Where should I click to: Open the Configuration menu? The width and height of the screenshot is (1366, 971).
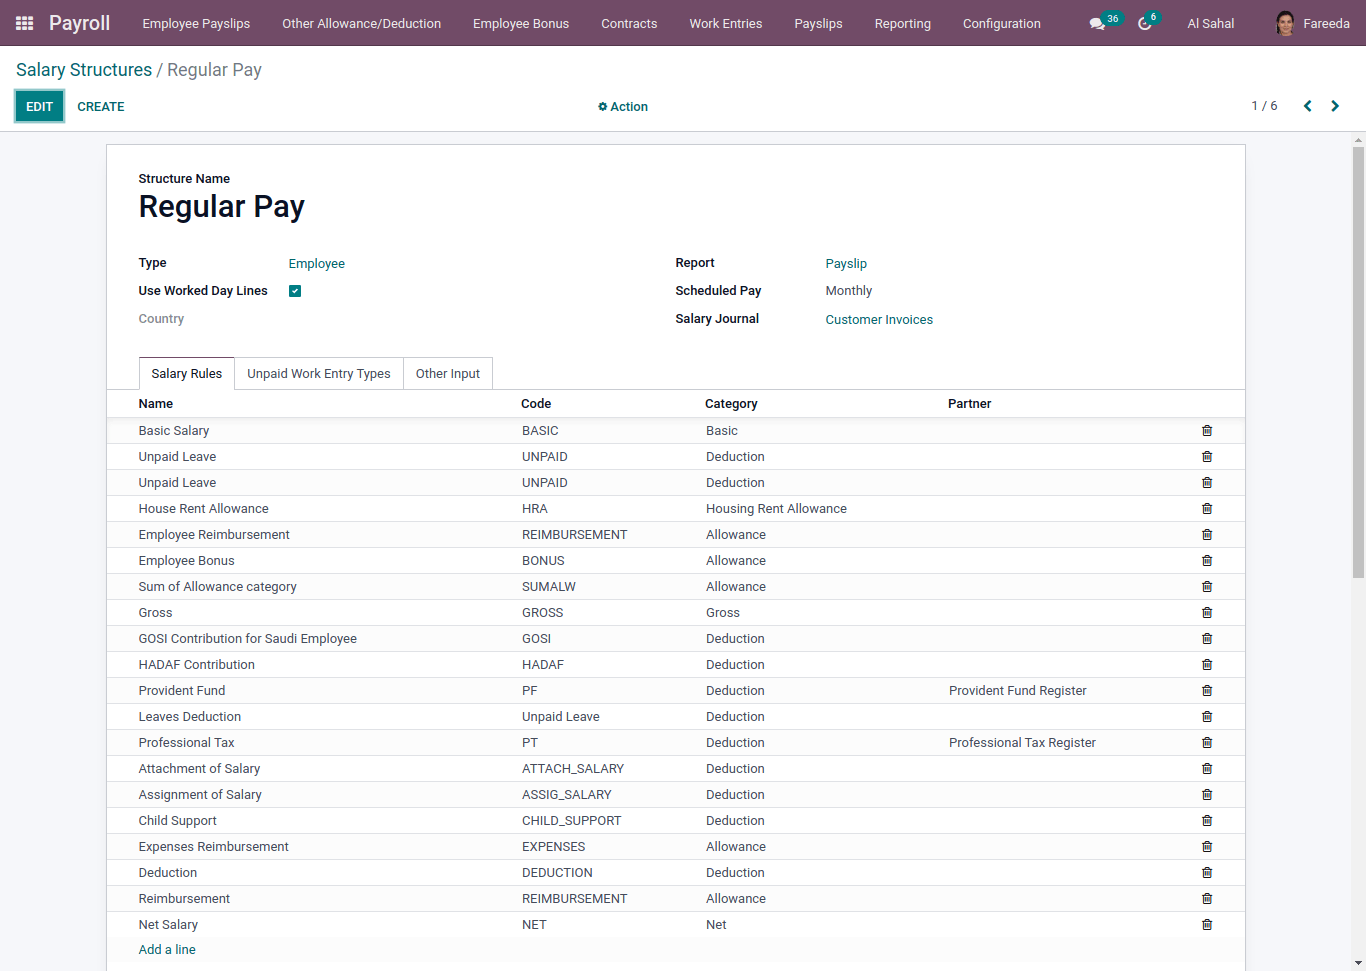pos(1001,23)
